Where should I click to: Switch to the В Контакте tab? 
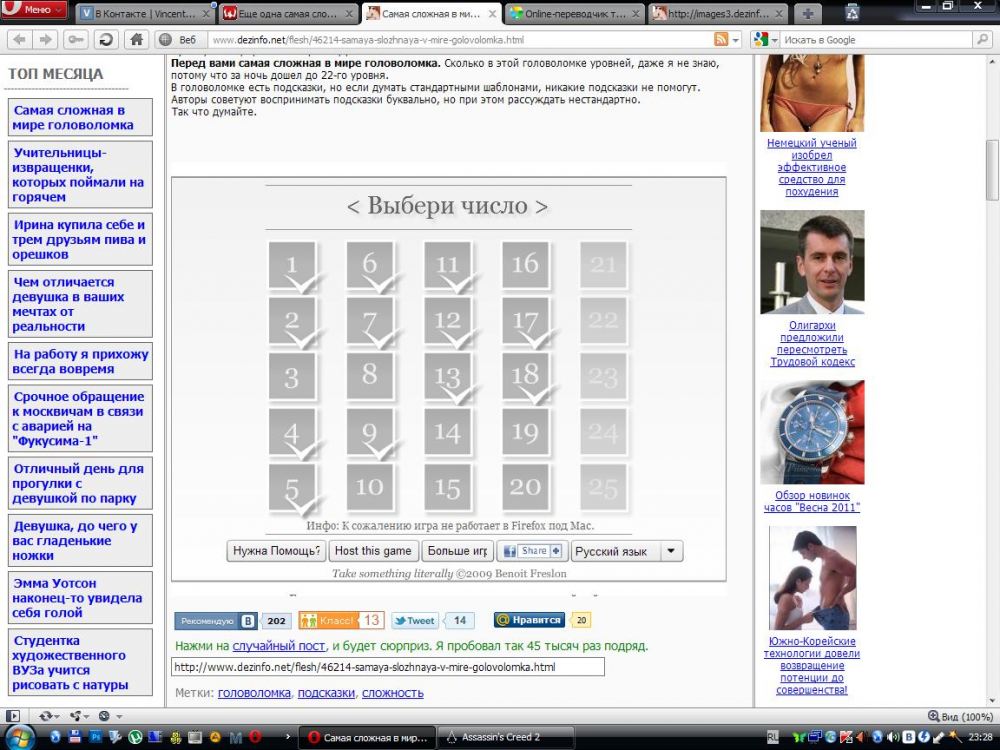144,13
